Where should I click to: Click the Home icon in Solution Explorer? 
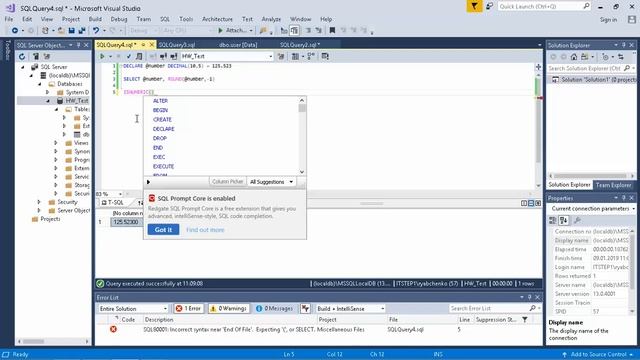[574, 57]
